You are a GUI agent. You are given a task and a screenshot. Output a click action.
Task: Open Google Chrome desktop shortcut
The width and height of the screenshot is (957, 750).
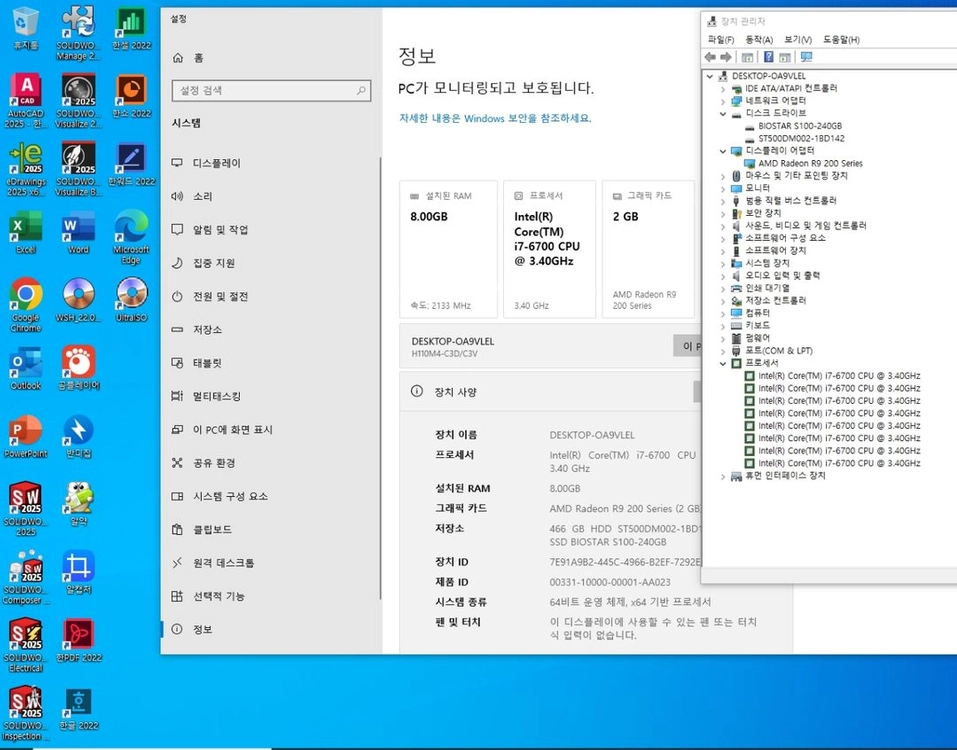[26, 305]
